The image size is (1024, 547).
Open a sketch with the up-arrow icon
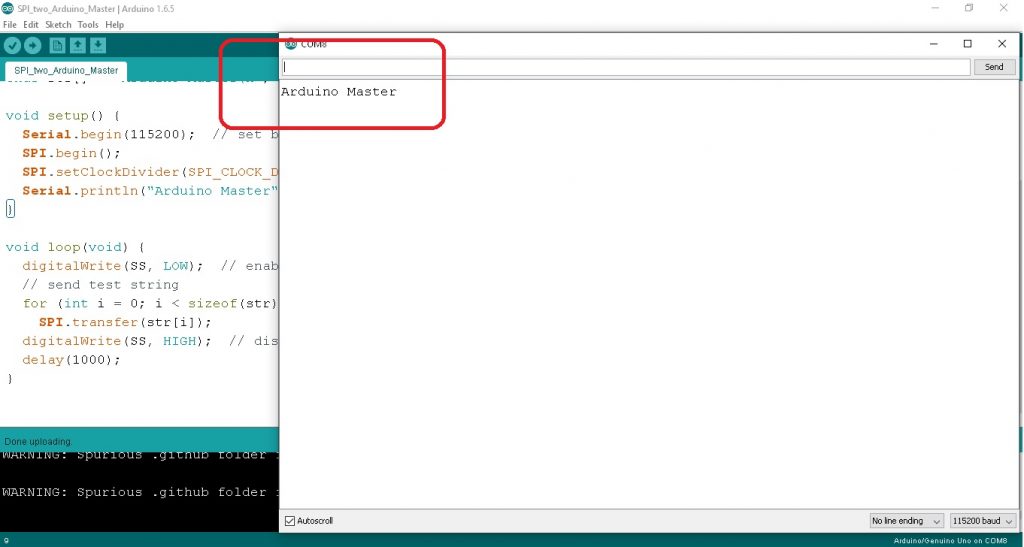(78, 45)
